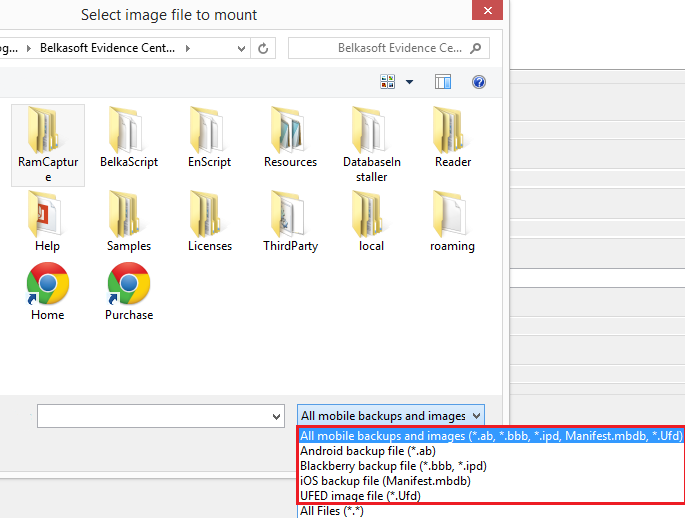Open the help question mark

(479, 82)
